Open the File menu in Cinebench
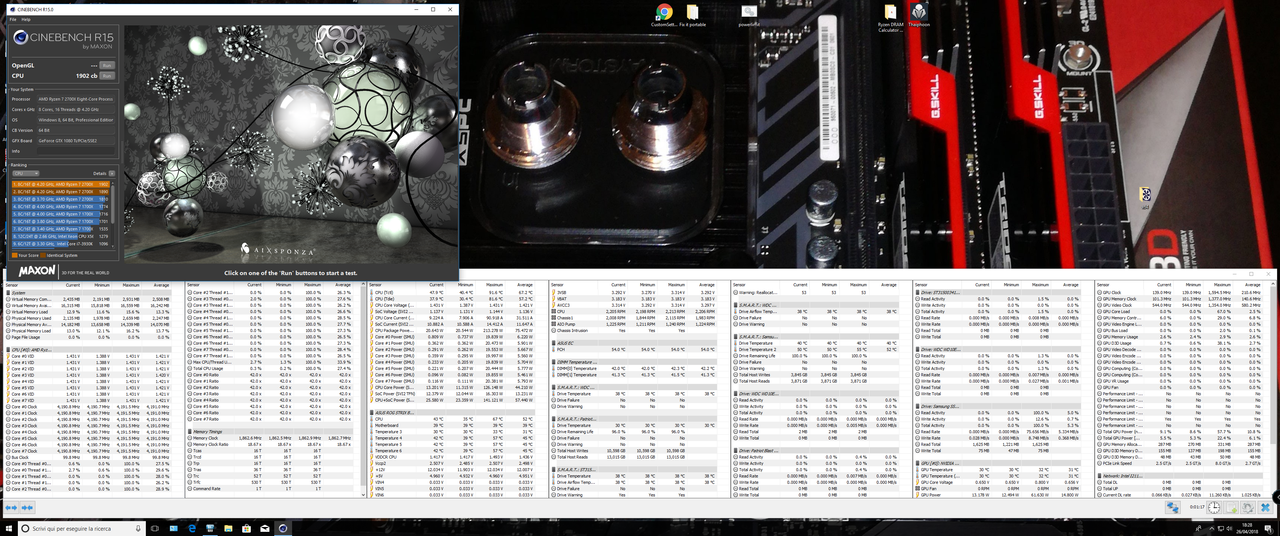This screenshot has width=1280, height=536. 11,19
